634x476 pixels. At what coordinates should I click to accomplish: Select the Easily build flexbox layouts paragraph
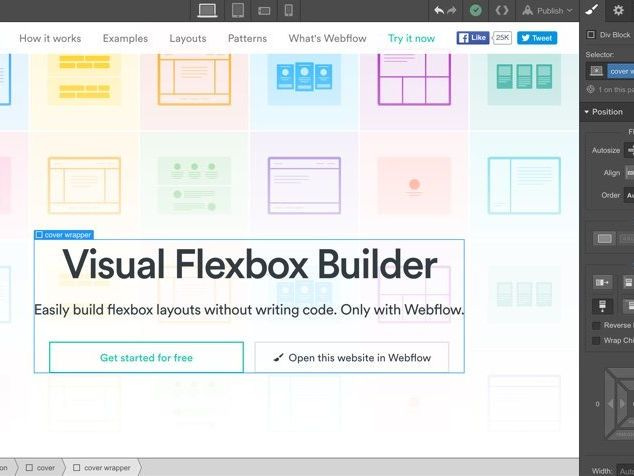(x=249, y=310)
